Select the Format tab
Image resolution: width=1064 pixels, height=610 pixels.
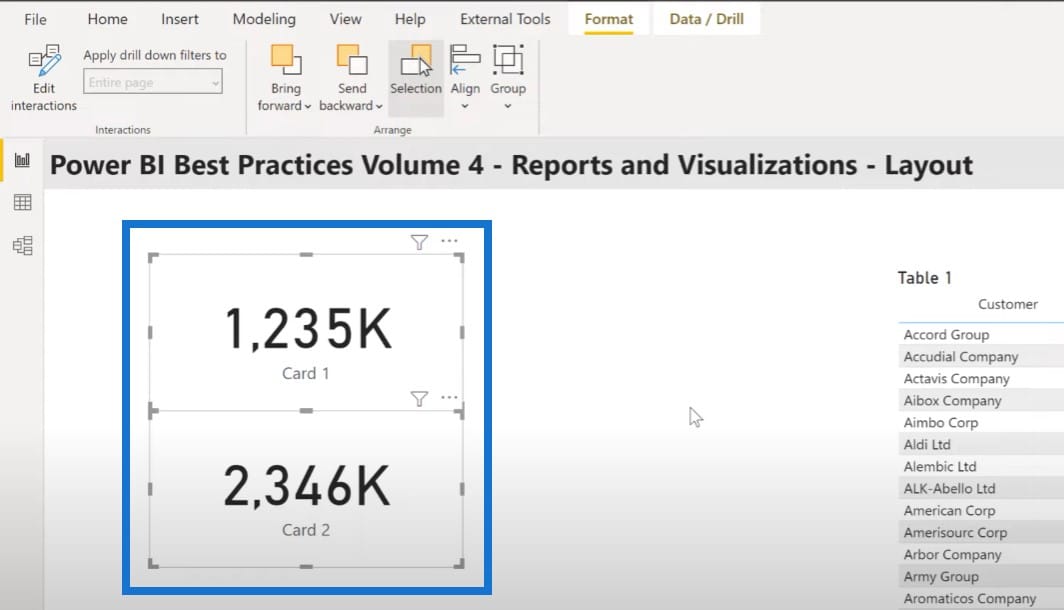tap(609, 19)
